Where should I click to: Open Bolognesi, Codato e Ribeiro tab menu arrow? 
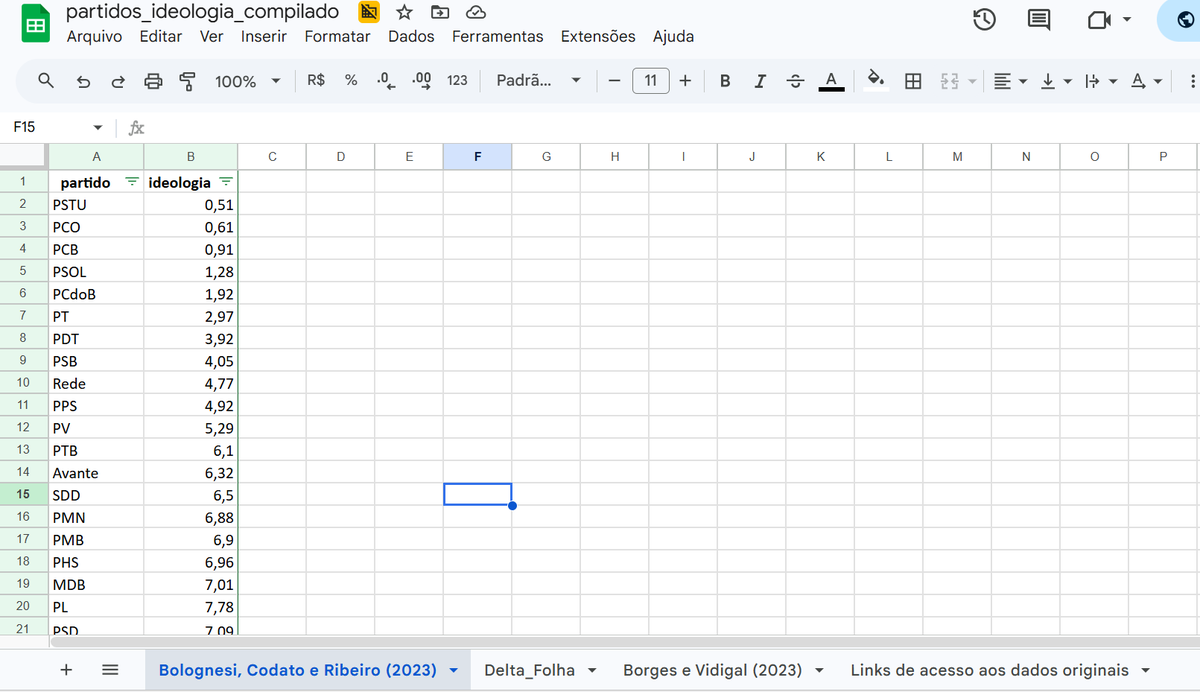tap(454, 671)
